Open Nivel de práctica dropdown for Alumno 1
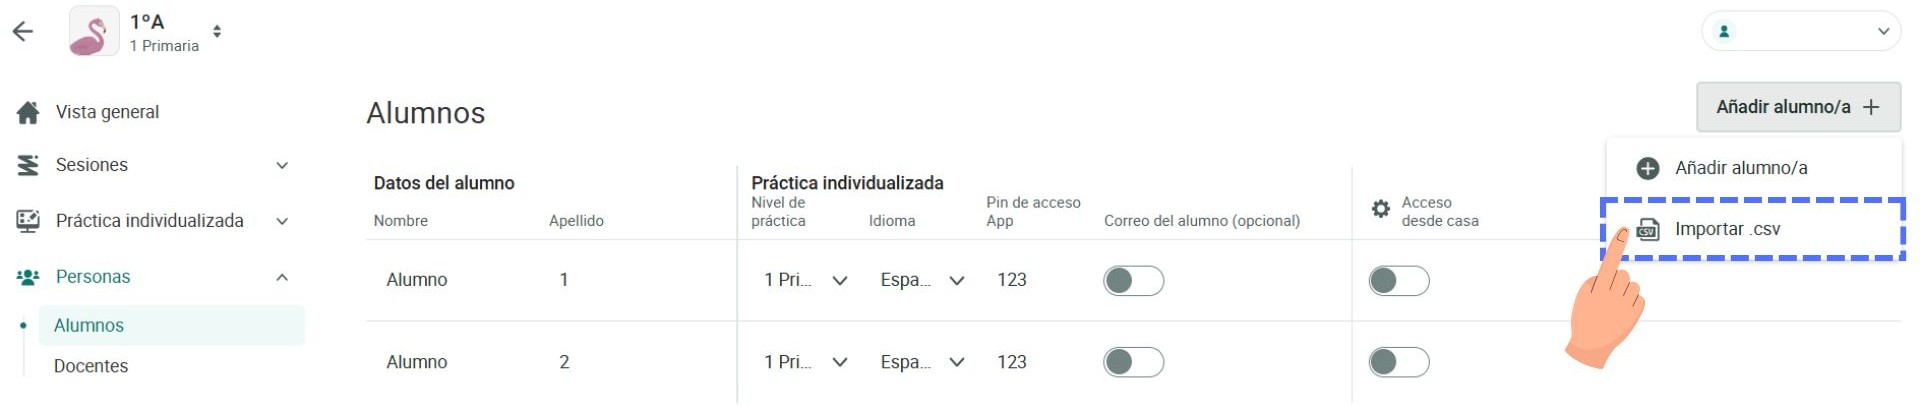Screen dimensions: 1920x406 (x=806, y=280)
